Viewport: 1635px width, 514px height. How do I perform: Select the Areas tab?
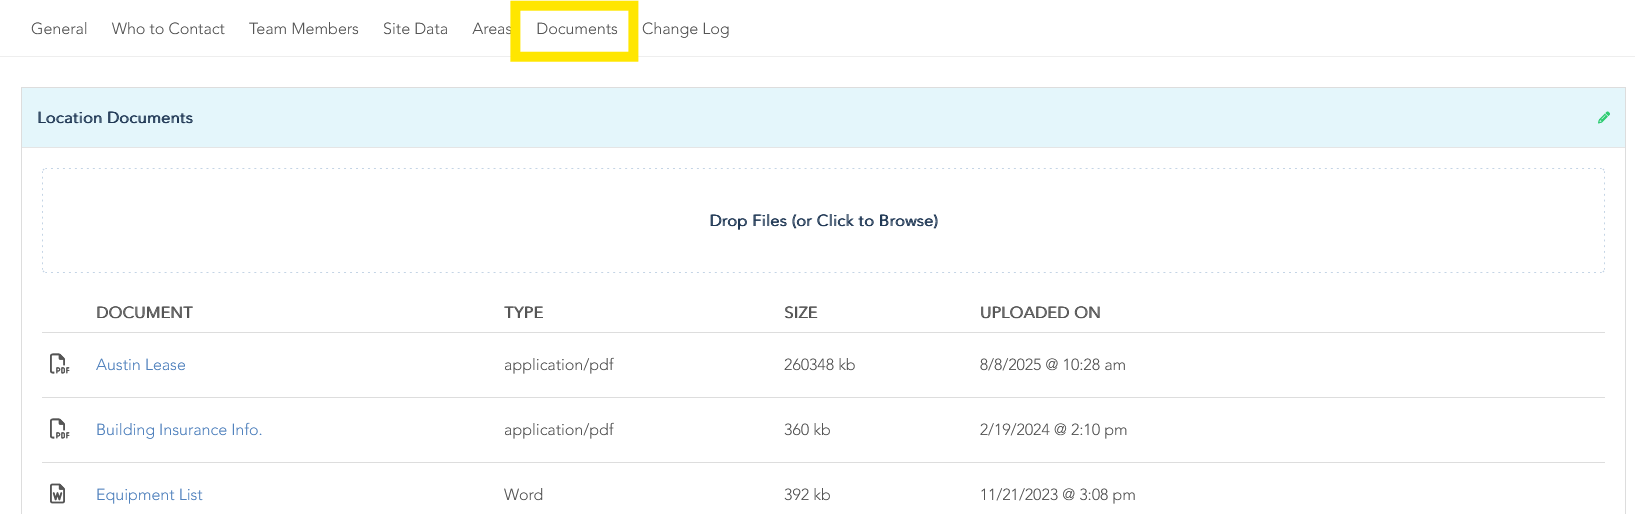click(490, 29)
